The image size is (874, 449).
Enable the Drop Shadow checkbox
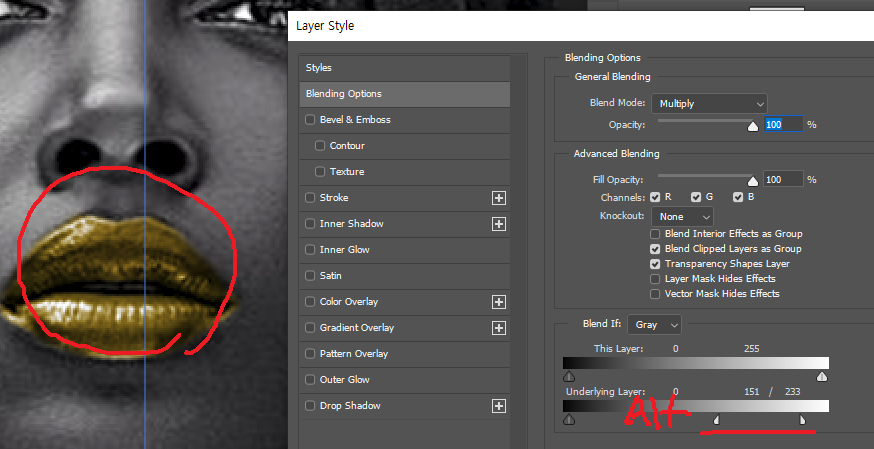(310, 406)
